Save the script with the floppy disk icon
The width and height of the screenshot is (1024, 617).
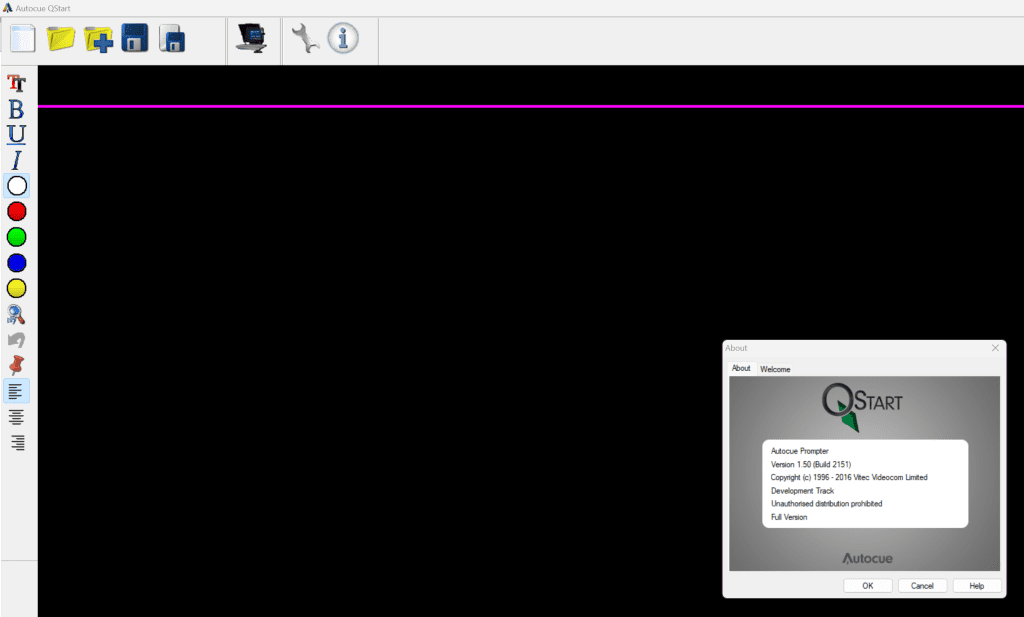coord(135,39)
